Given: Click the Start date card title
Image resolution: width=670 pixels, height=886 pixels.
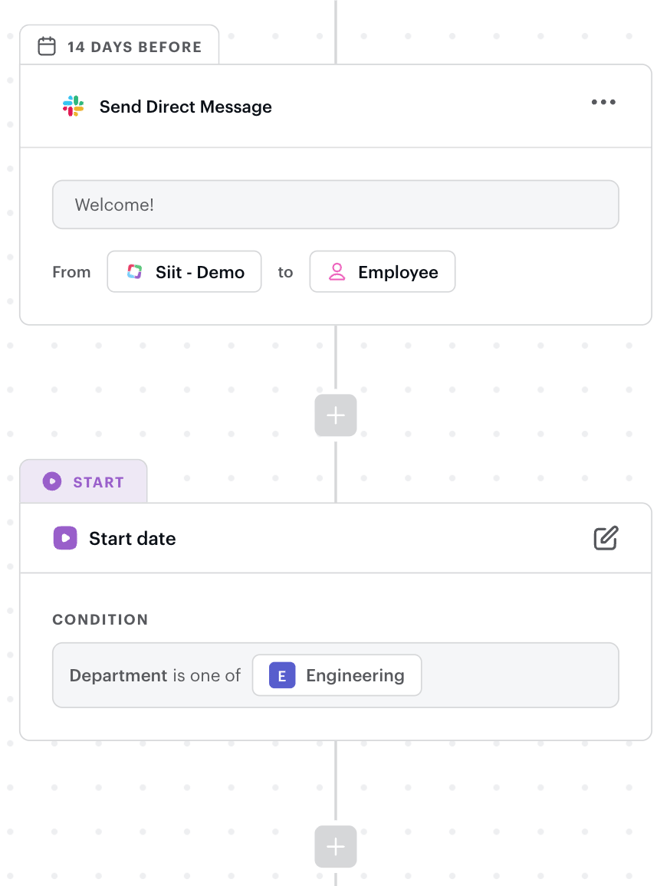Looking at the screenshot, I should [132, 538].
